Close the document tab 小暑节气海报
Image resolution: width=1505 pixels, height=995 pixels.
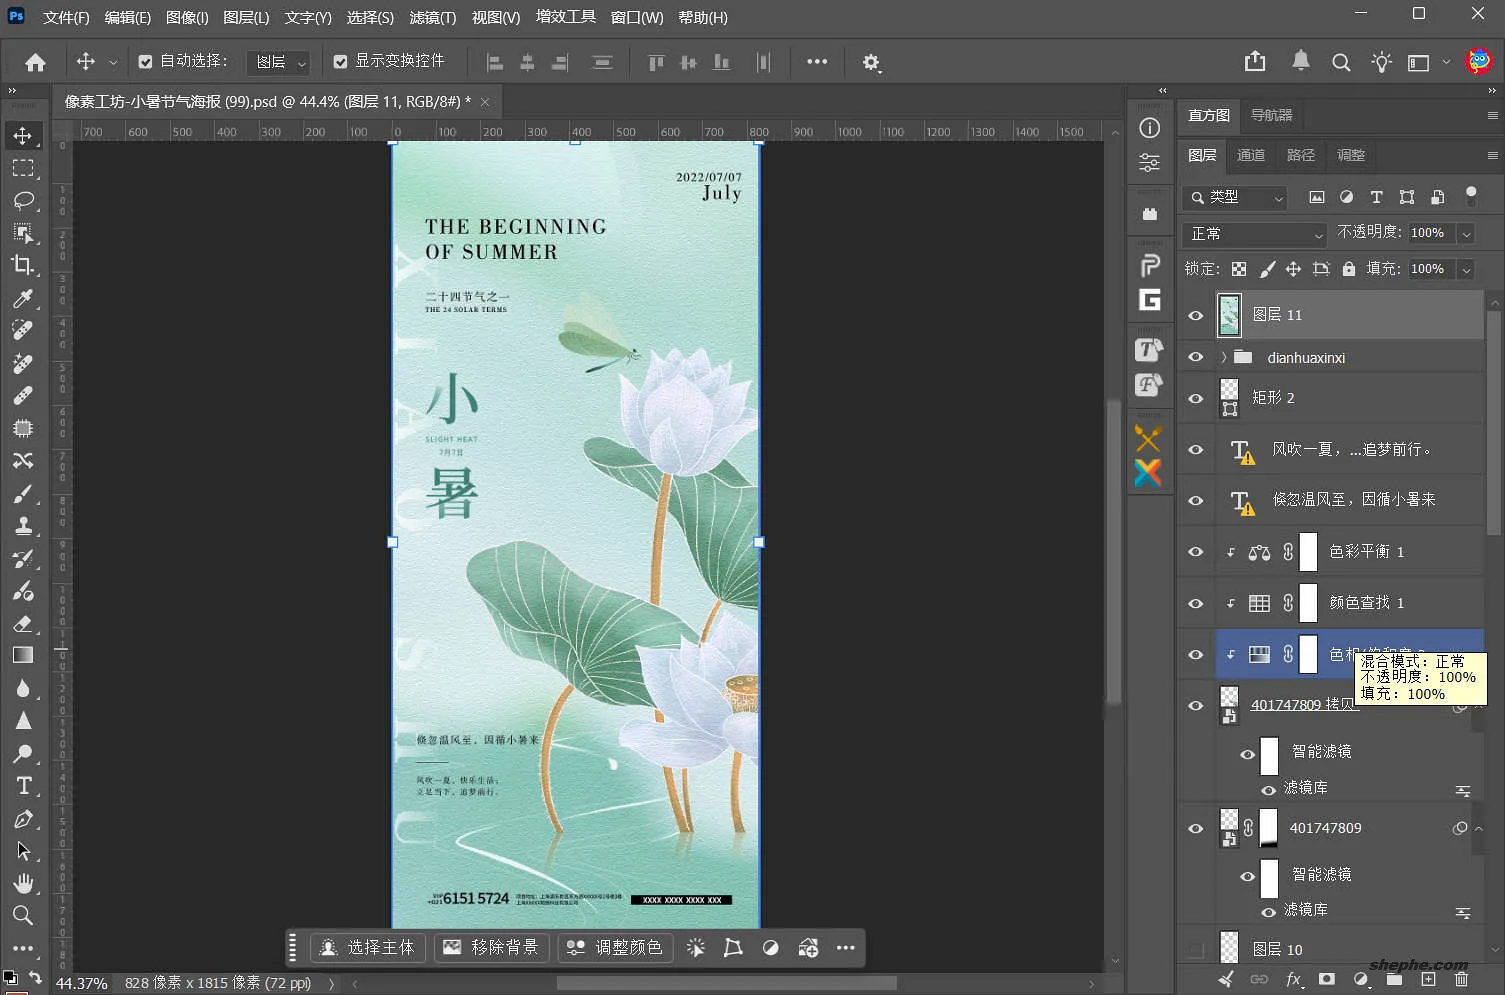(x=485, y=102)
